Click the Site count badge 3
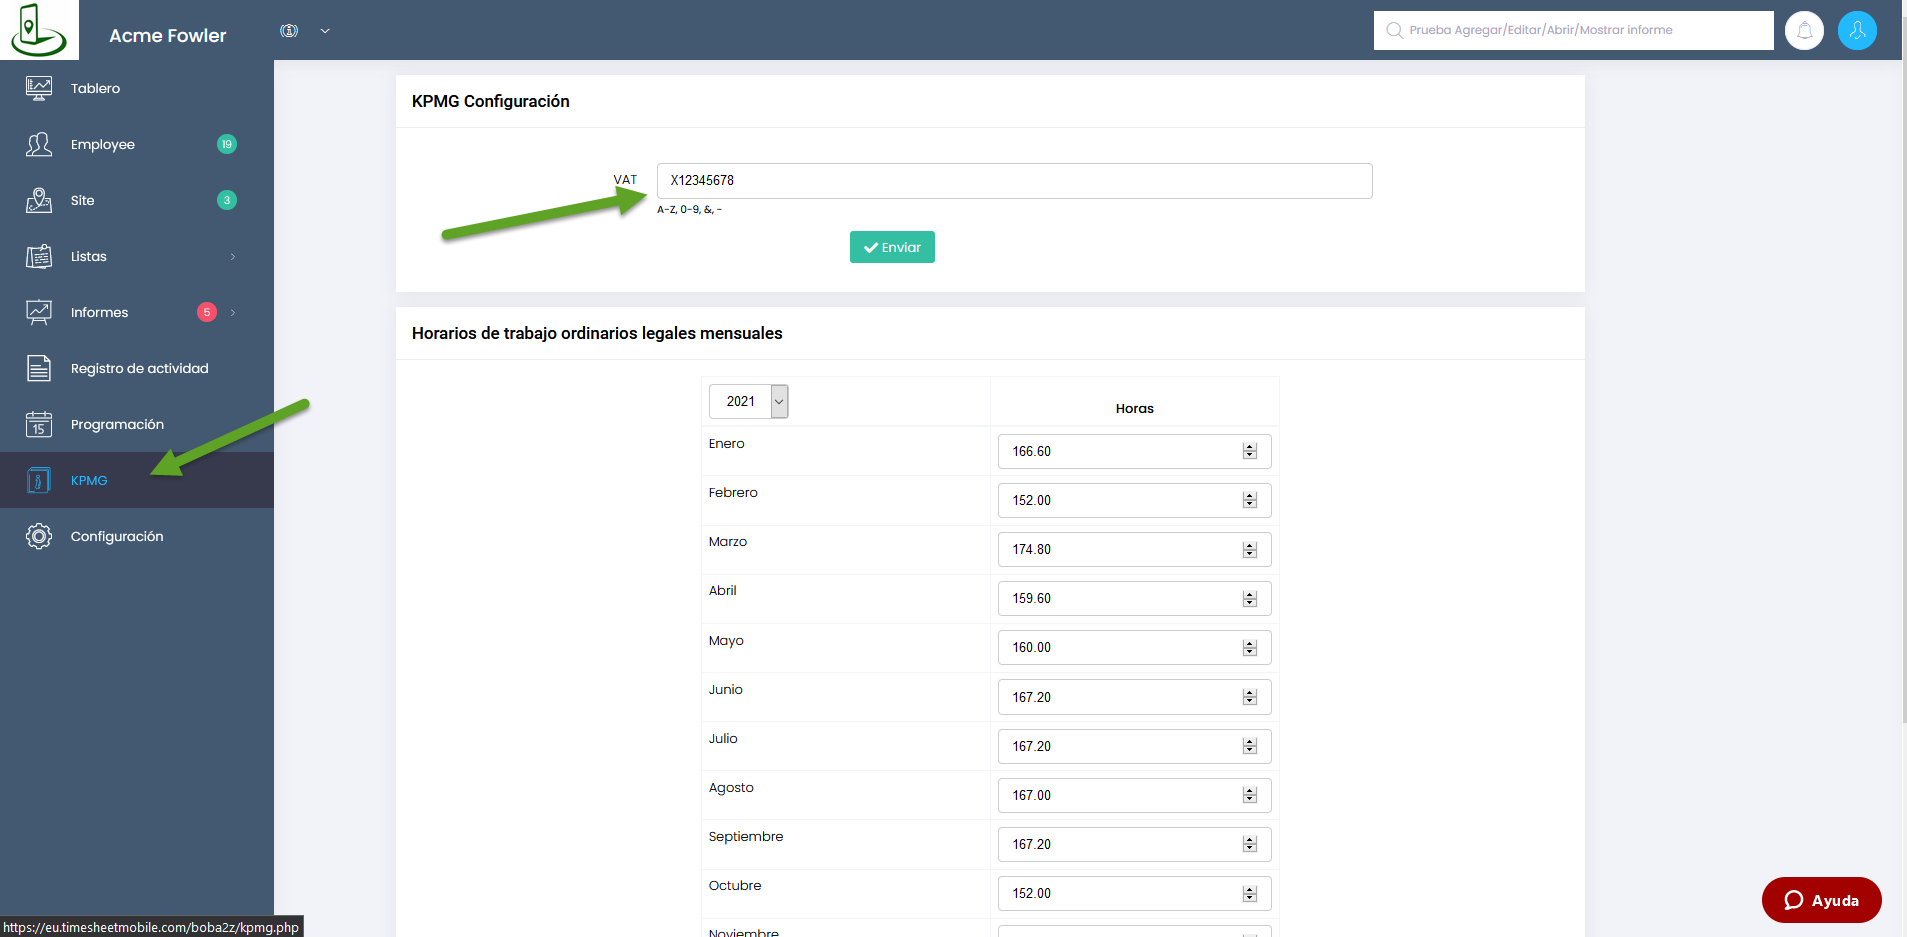The image size is (1907, 937). 227,200
